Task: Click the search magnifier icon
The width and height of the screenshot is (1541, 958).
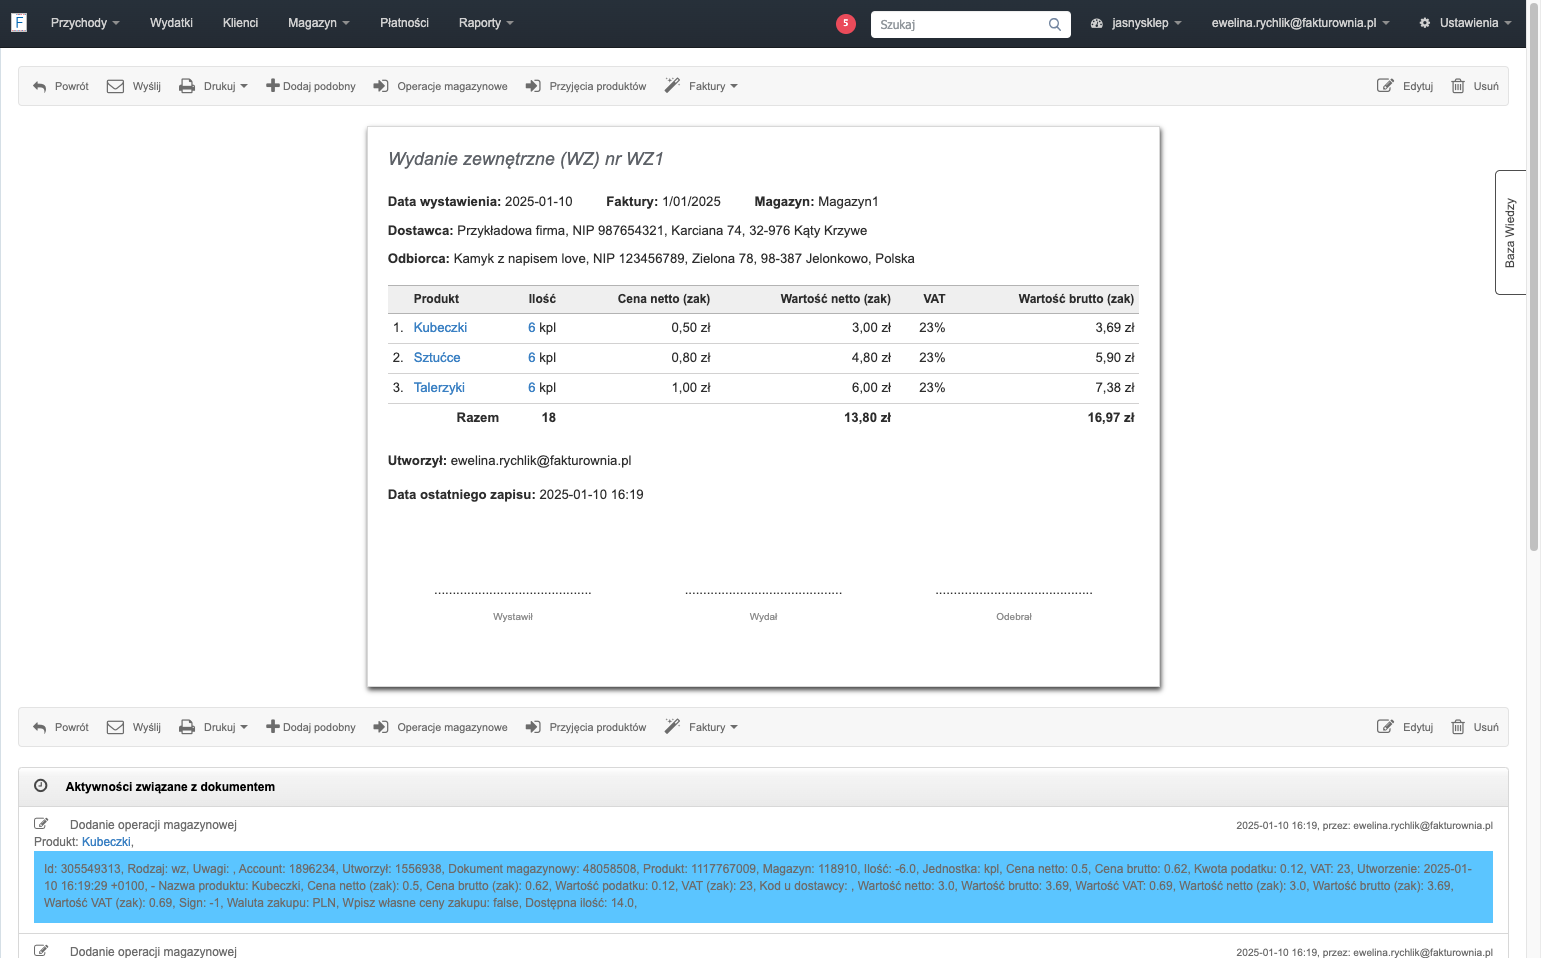Action: click(x=1055, y=24)
